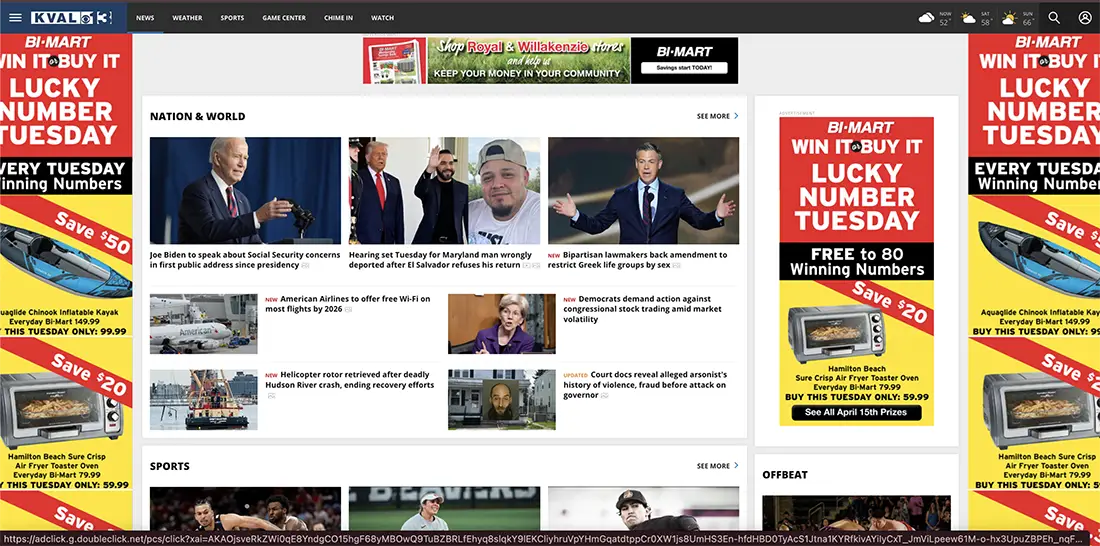Click the chevron beside Sports See More
Image resolution: width=1100 pixels, height=546 pixels.
pyautogui.click(x=736, y=465)
